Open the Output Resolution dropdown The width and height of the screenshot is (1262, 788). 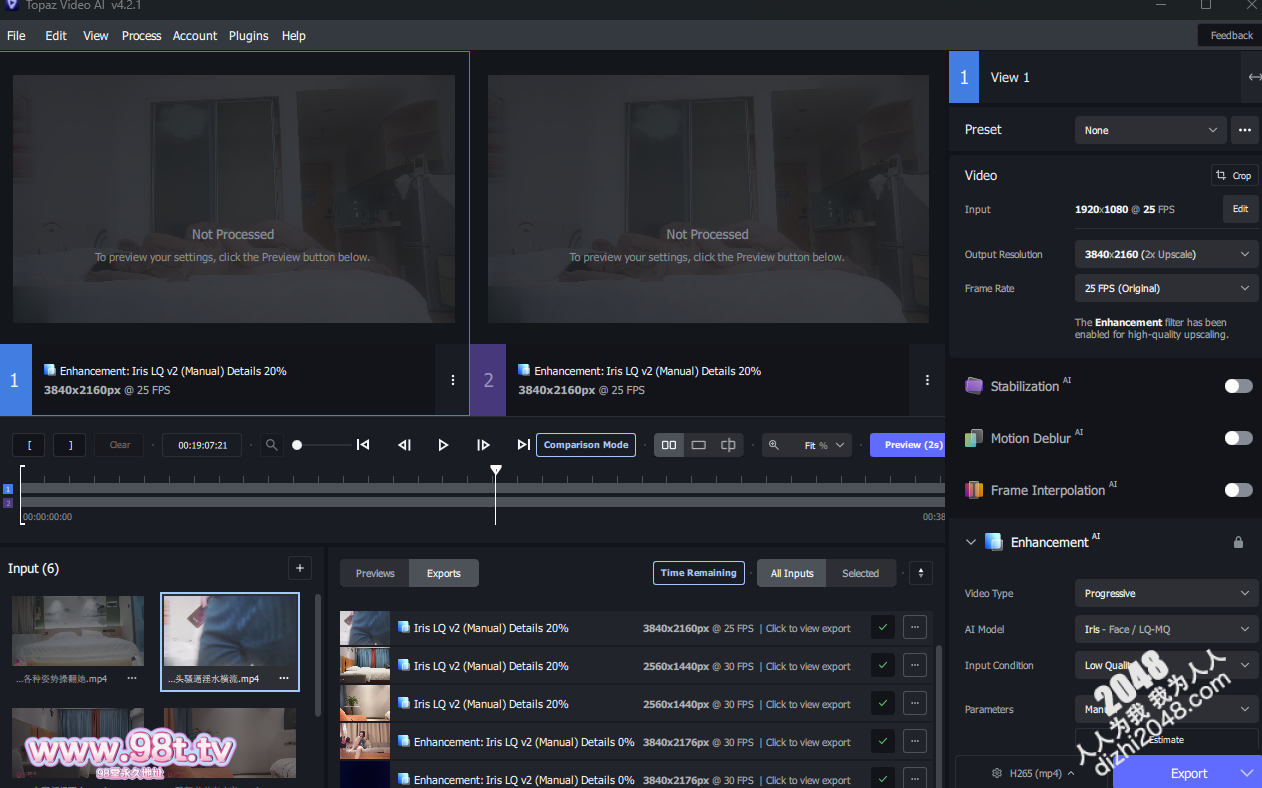tap(1165, 254)
